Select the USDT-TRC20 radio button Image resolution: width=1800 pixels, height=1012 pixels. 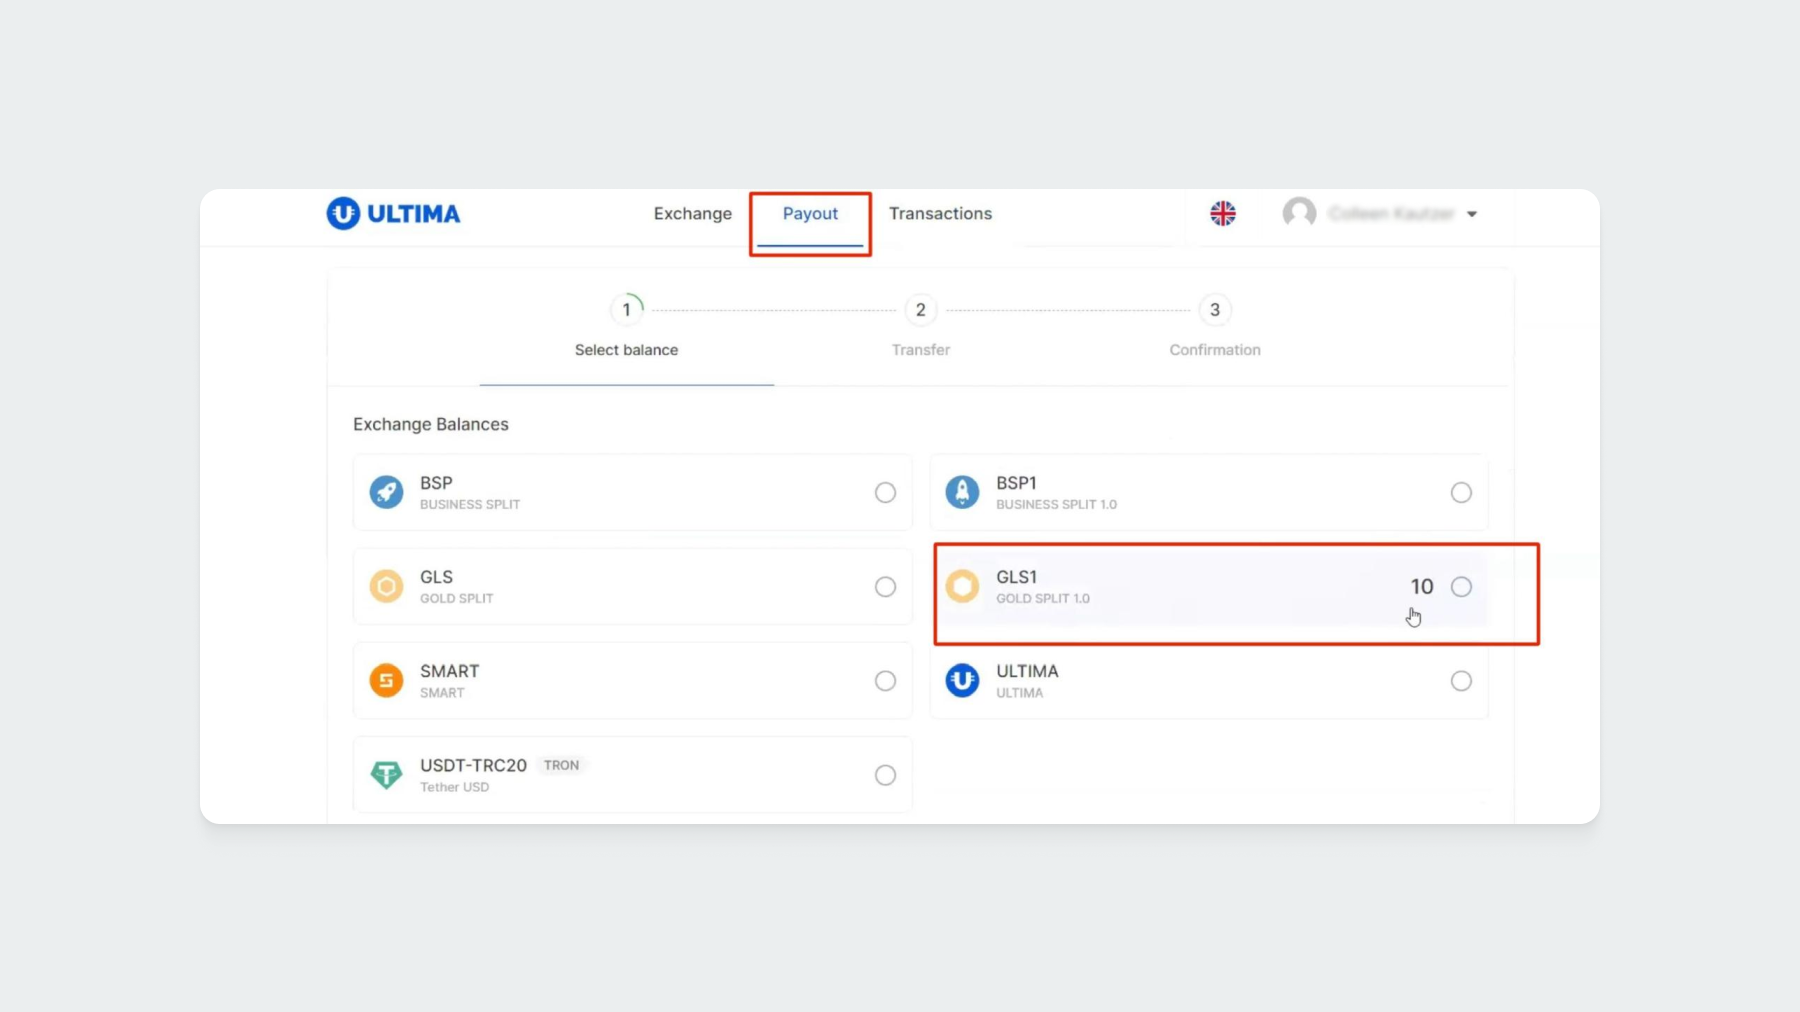tap(885, 775)
